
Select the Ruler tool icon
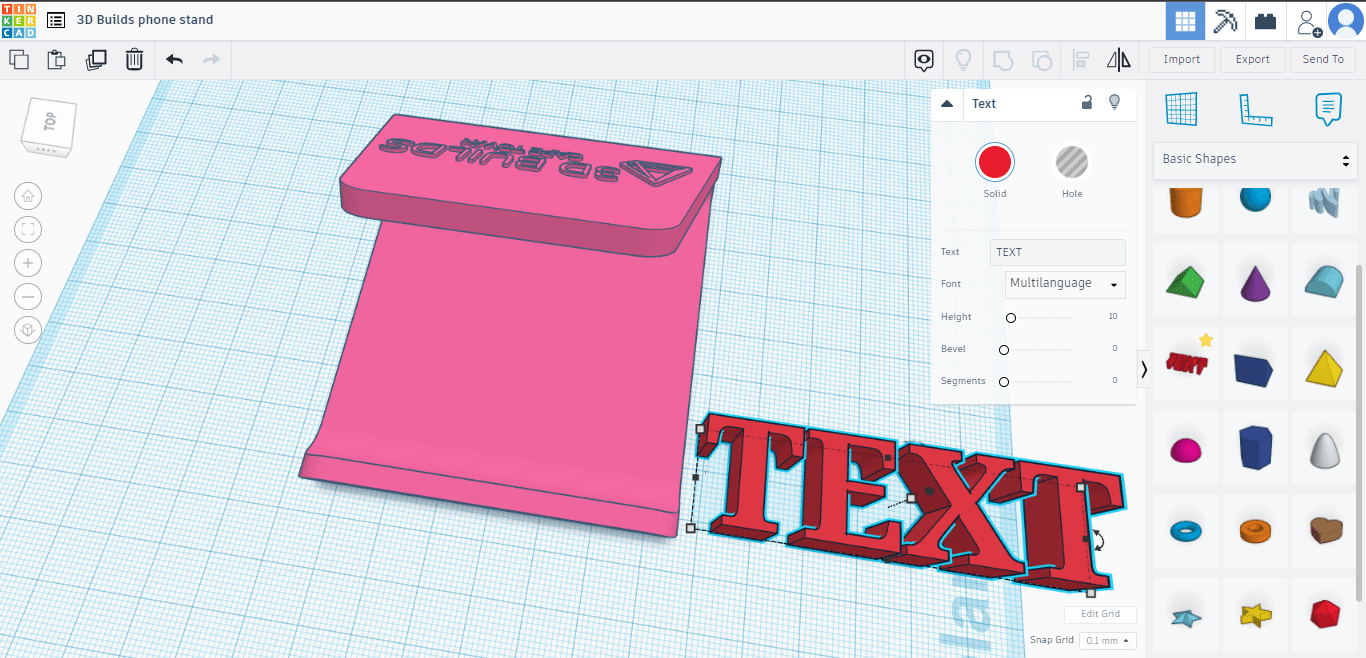click(x=1255, y=109)
